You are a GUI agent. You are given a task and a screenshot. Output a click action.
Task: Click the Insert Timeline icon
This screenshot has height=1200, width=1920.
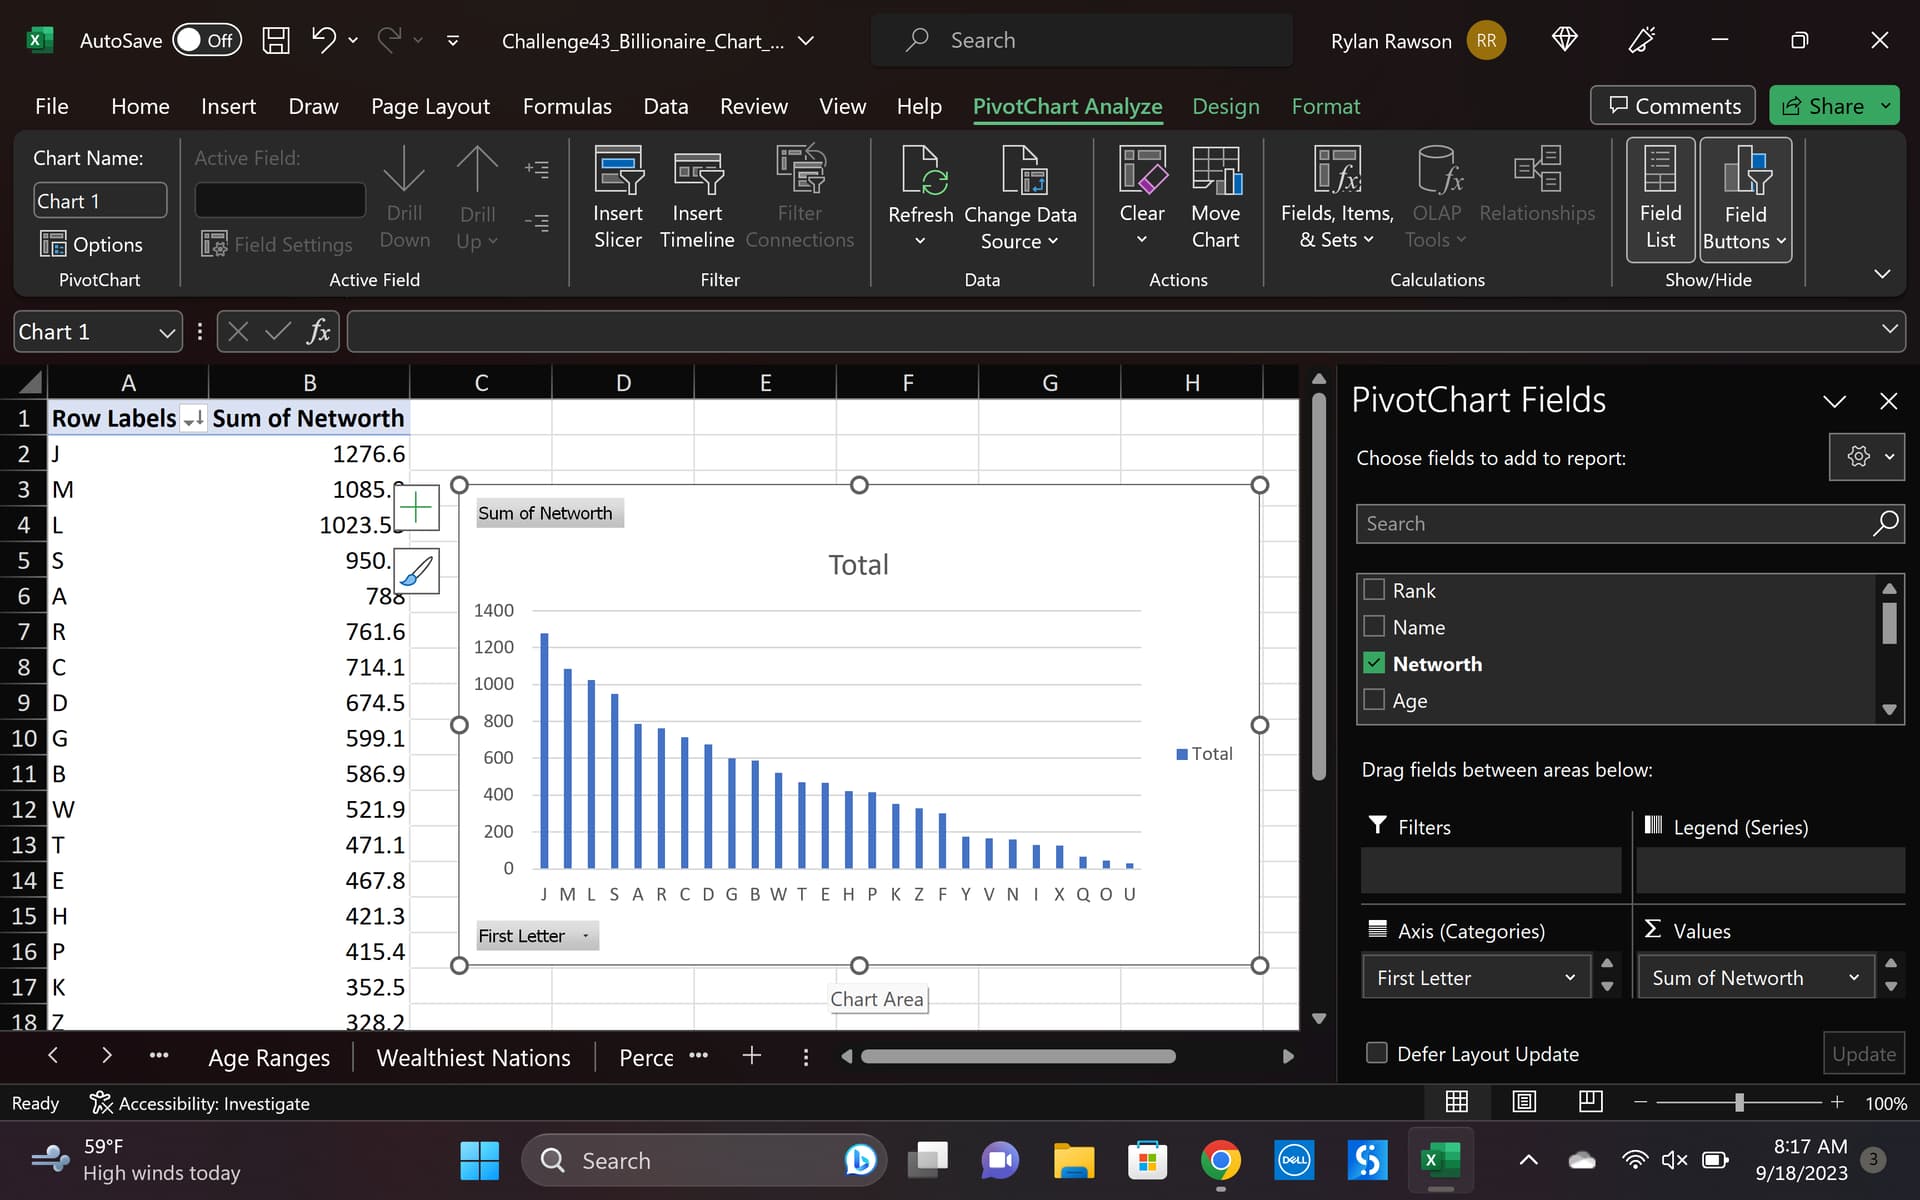click(x=697, y=171)
